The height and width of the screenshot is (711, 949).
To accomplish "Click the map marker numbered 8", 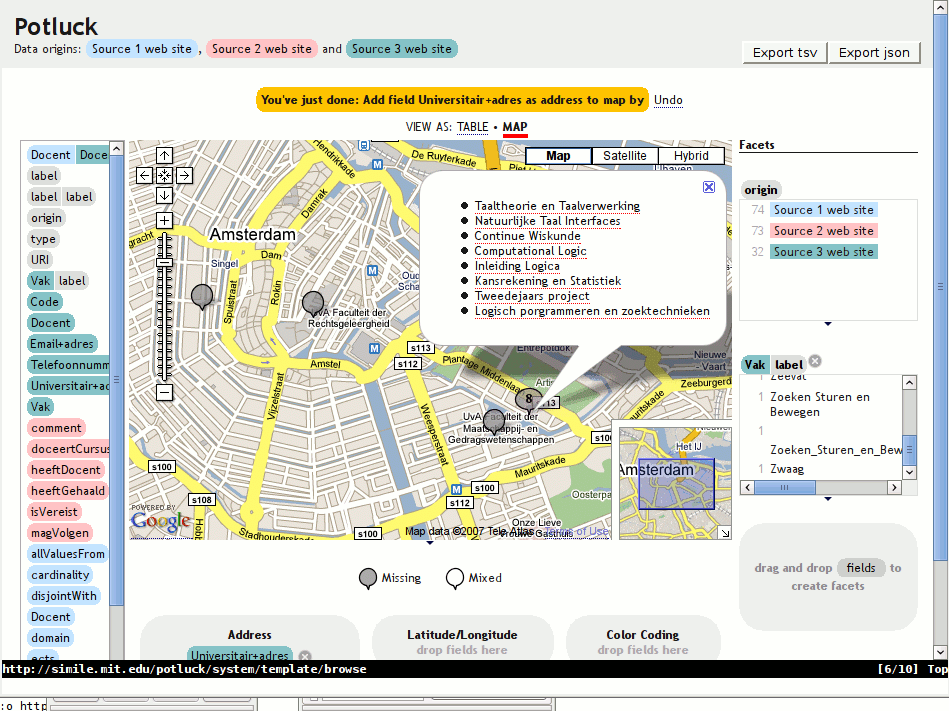I will coord(529,398).
